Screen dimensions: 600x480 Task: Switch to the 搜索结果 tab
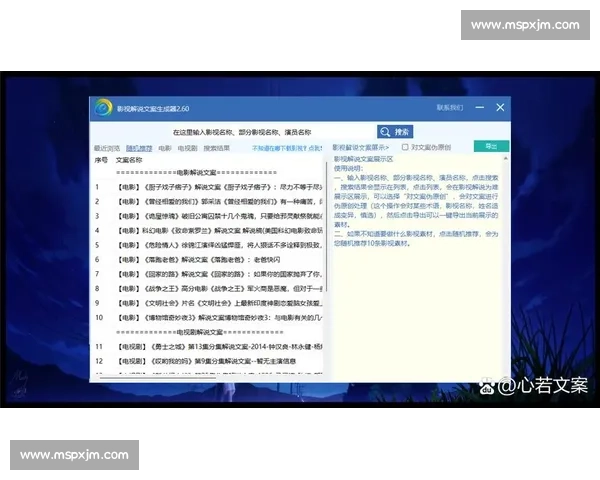click(x=217, y=148)
